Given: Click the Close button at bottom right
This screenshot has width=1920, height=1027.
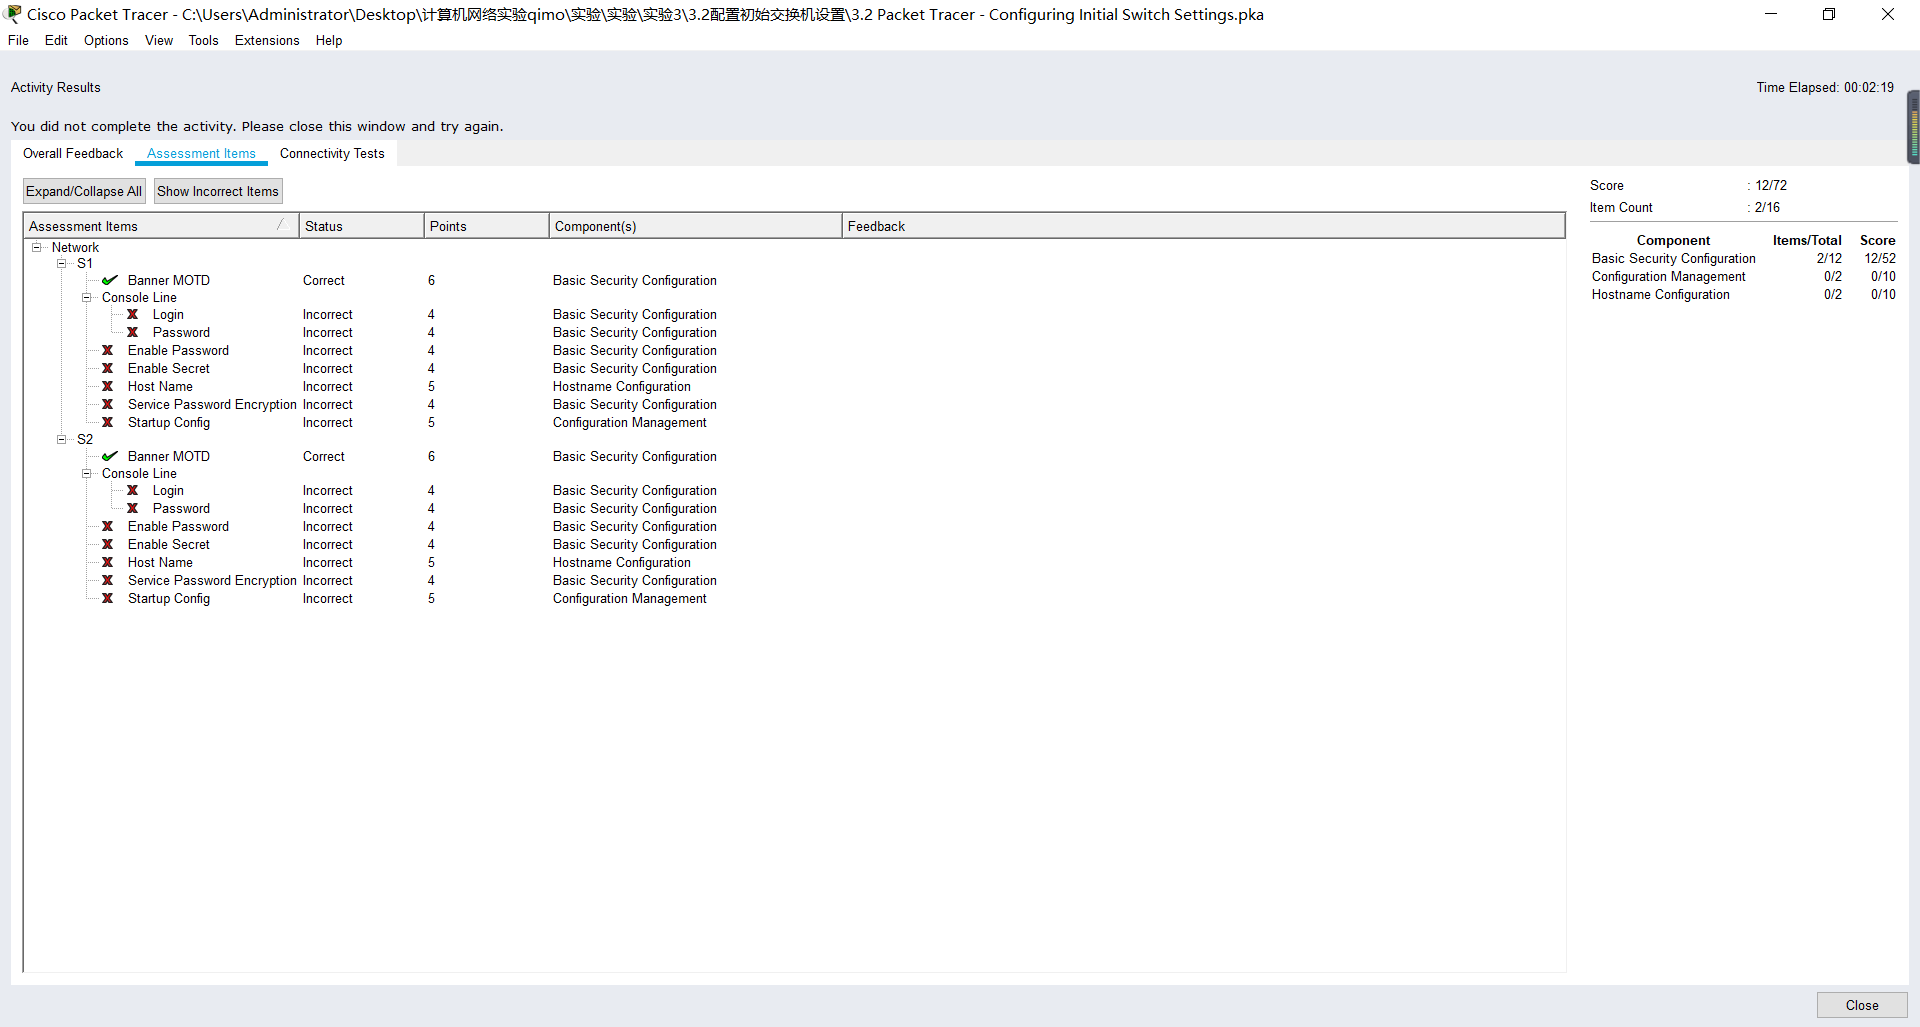Looking at the screenshot, I should 1862,1005.
